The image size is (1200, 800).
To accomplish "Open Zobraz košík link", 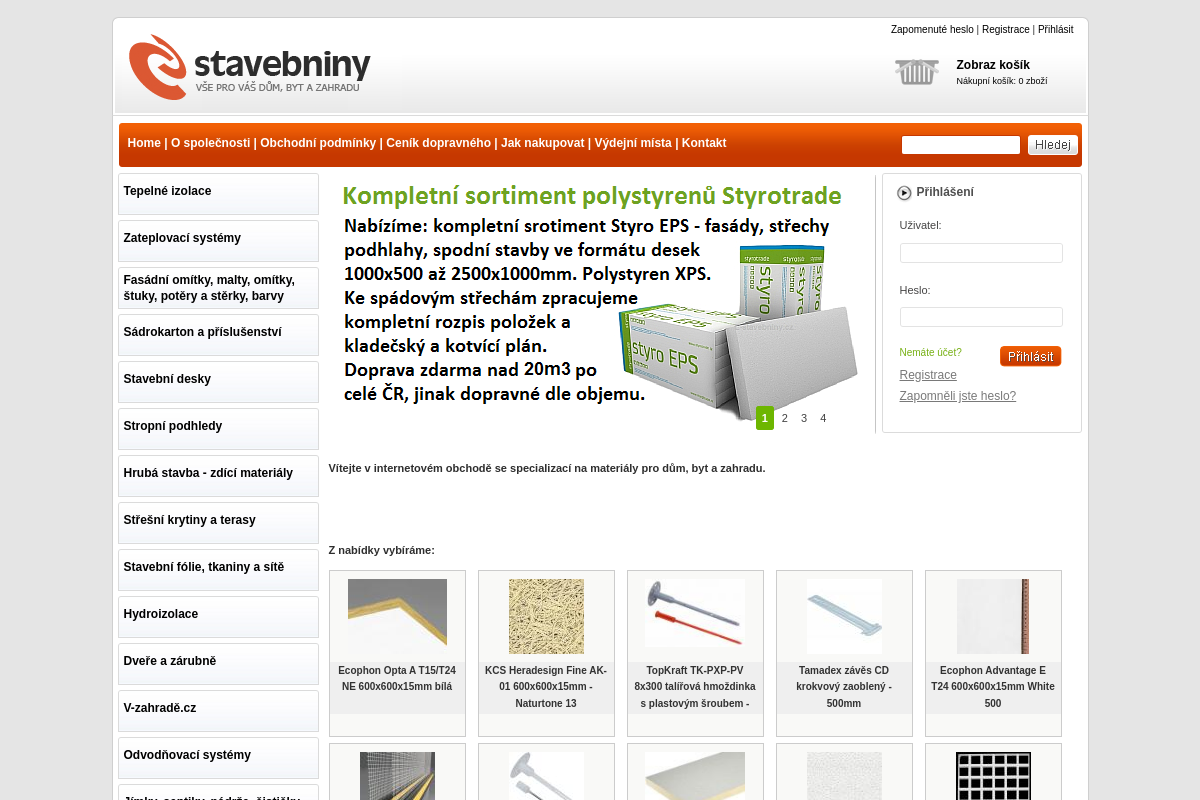I will click(x=992, y=65).
